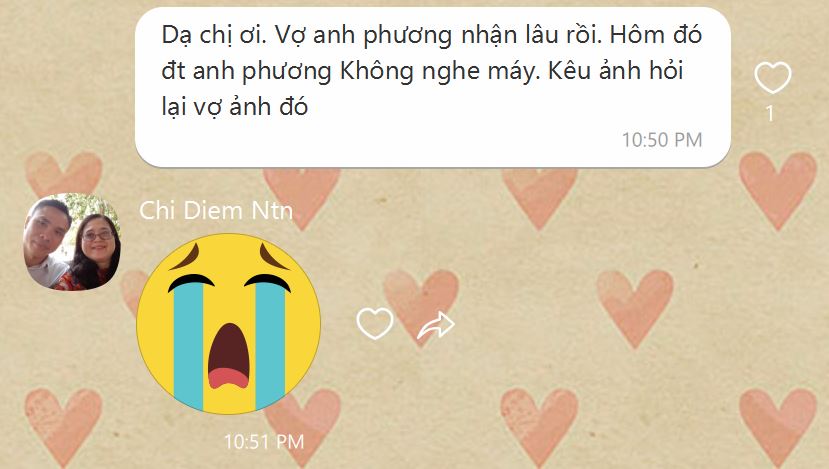The height and width of the screenshot is (469, 829).
Task: Click the left blue tear stream on the emoji
Action: [188, 346]
